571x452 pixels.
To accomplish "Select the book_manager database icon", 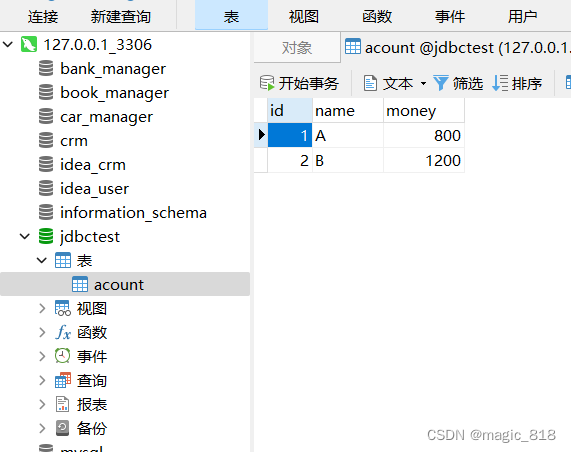I will point(46,93).
